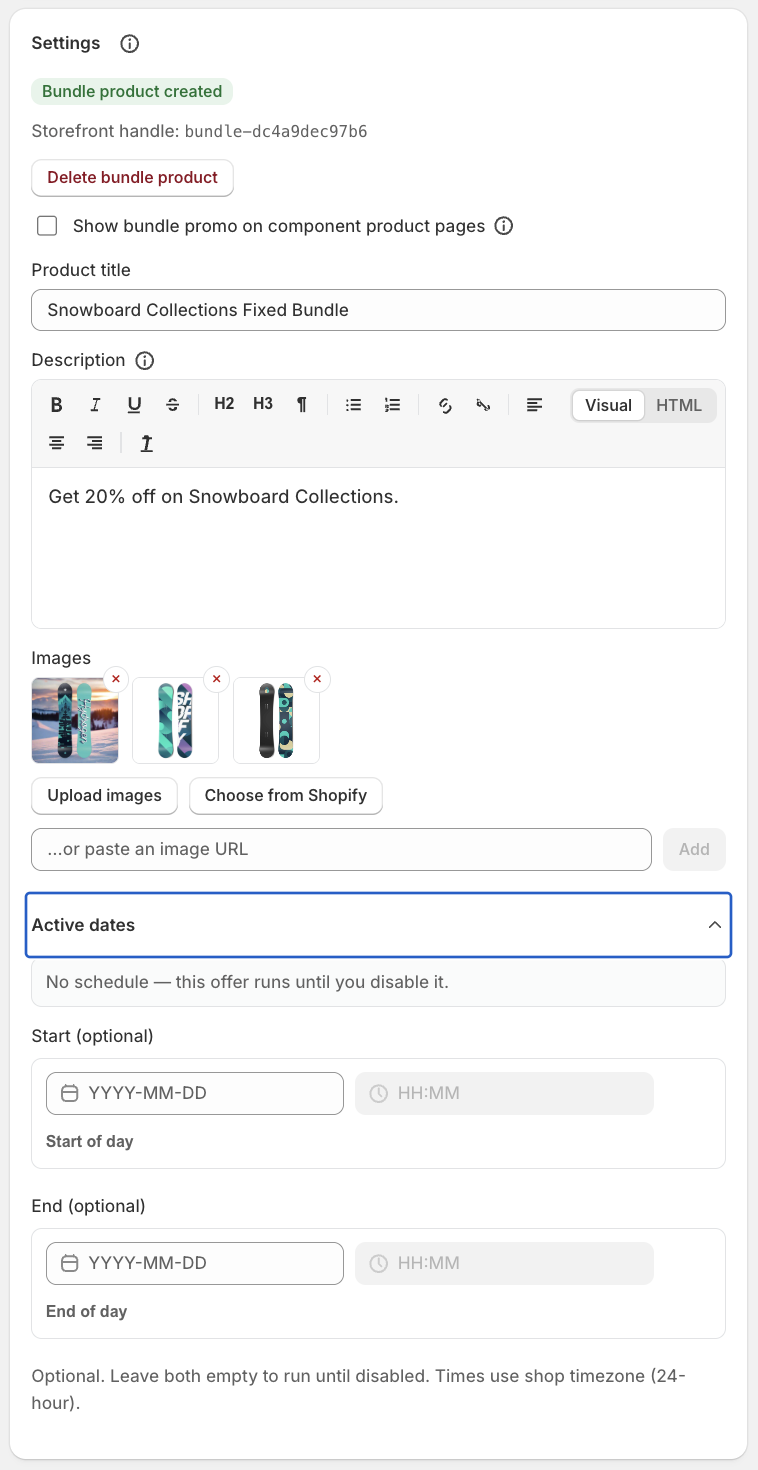Switch to paragraph format
Screen dimensions: 758x1470
click(301, 405)
